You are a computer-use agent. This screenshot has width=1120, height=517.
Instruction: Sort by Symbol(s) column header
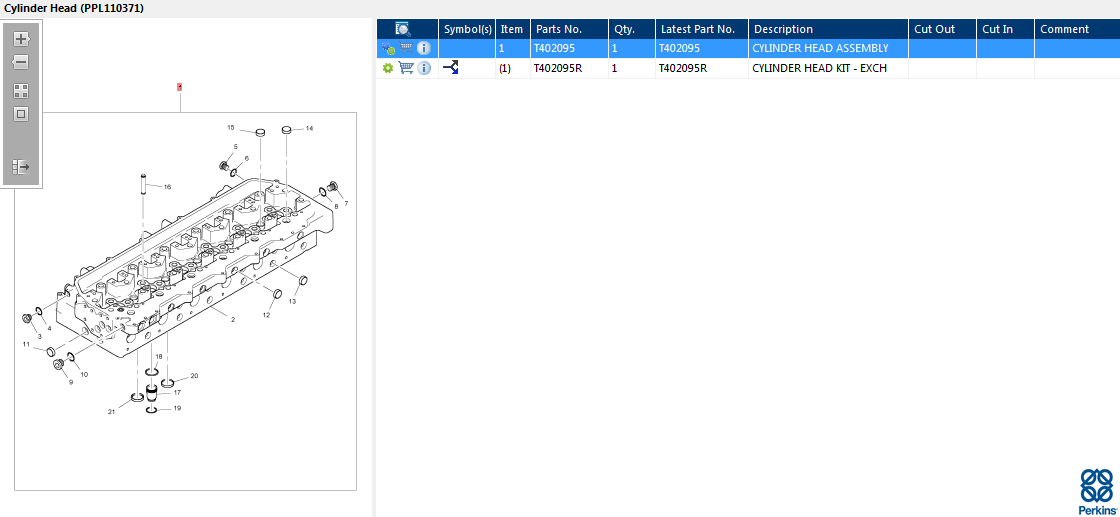coord(467,29)
